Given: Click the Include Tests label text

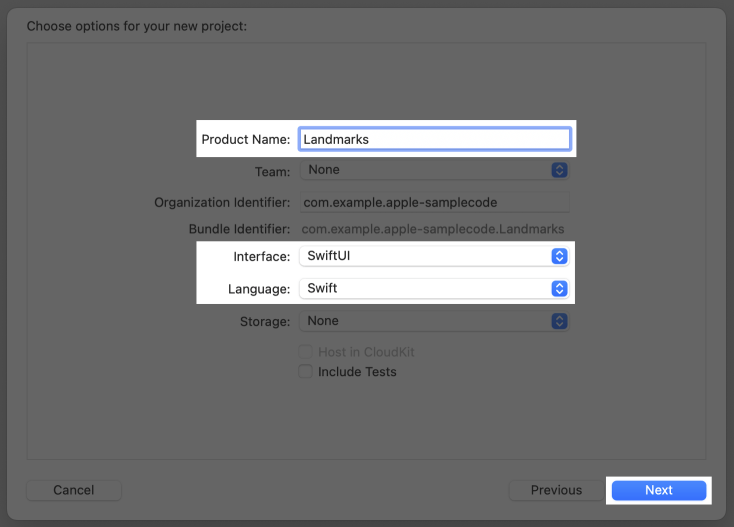Looking at the screenshot, I should click(x=357, y=372).
